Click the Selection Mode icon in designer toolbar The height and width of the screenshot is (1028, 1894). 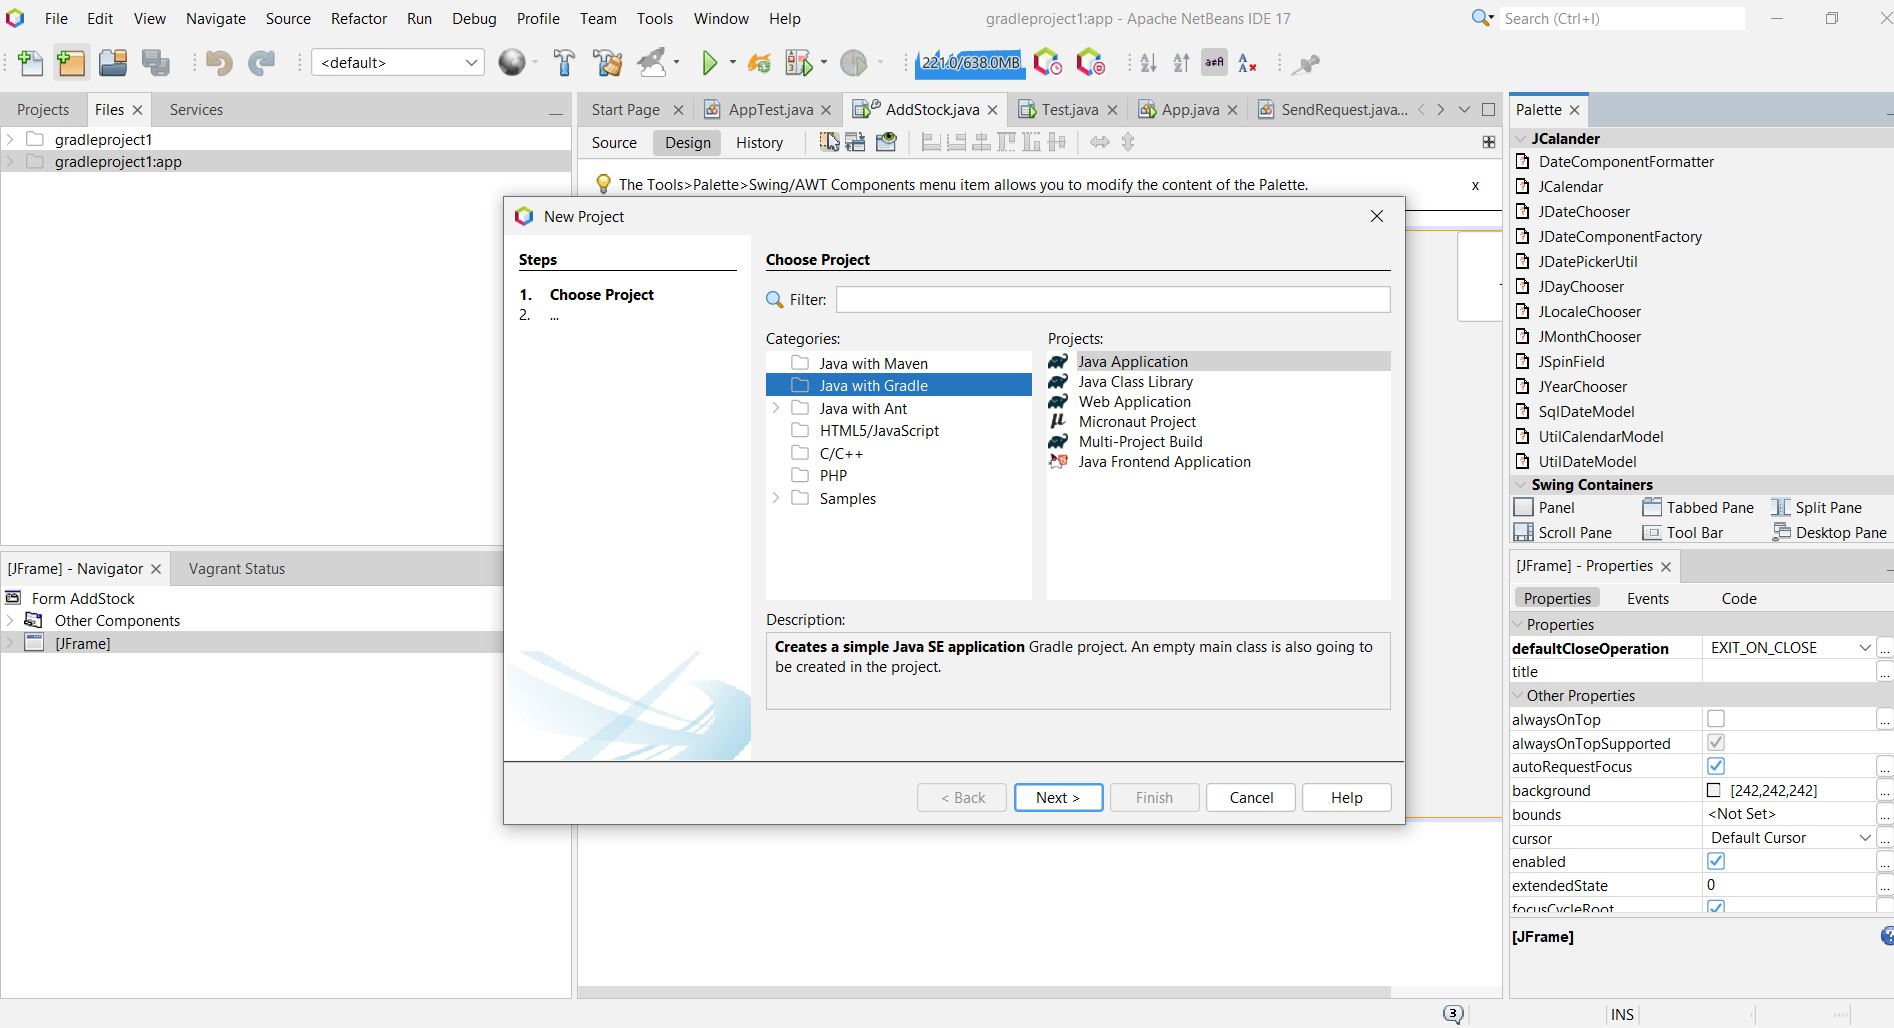(830, 142)
